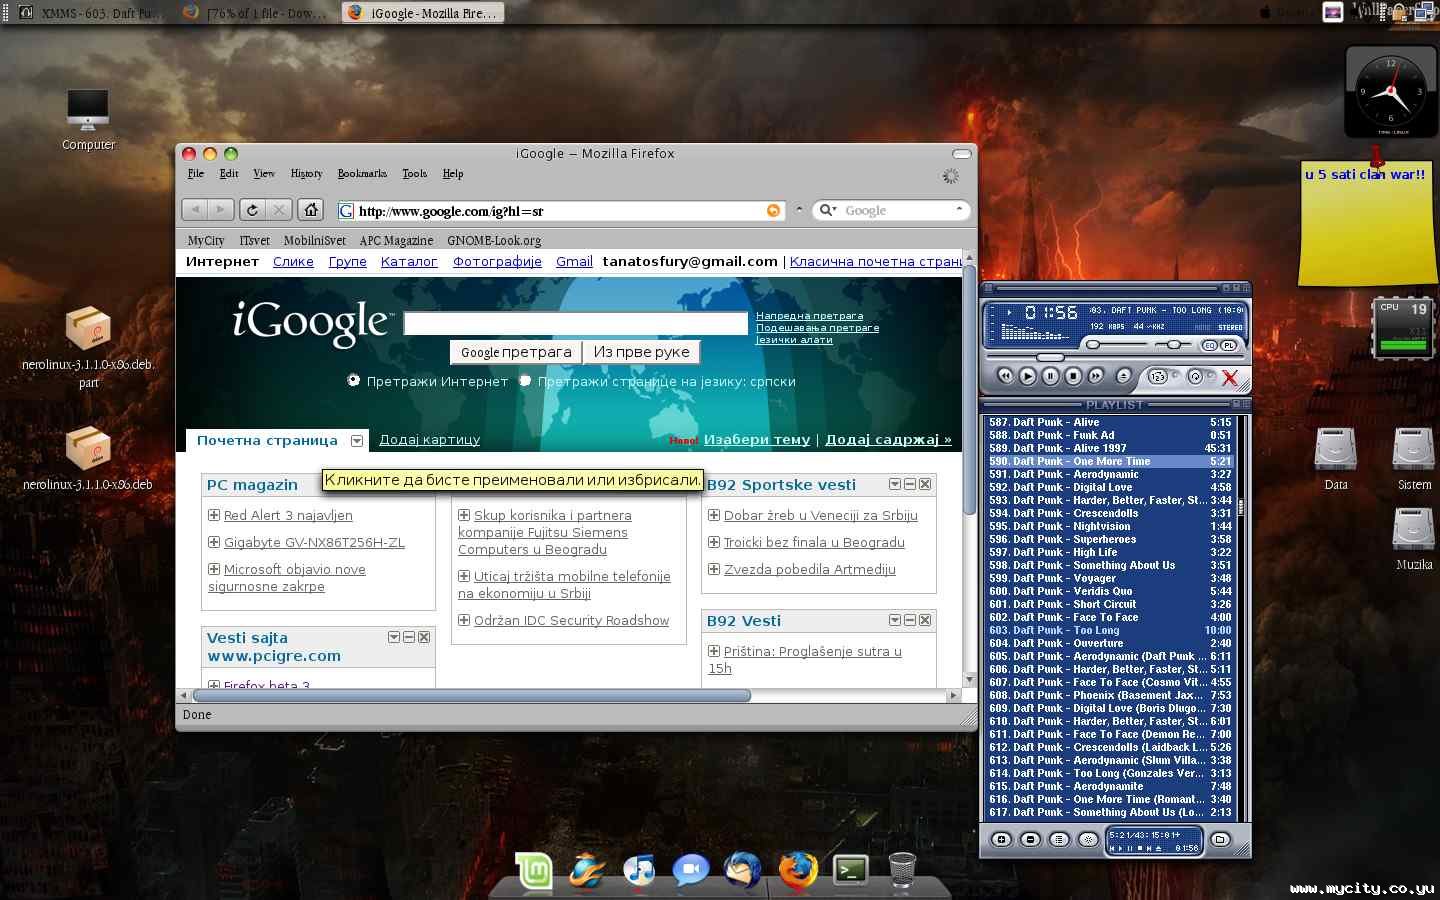Viewport: 1440px width, 900px height.
Task: Click the Firefox Stop loading button
Action: tap(279, 210)
